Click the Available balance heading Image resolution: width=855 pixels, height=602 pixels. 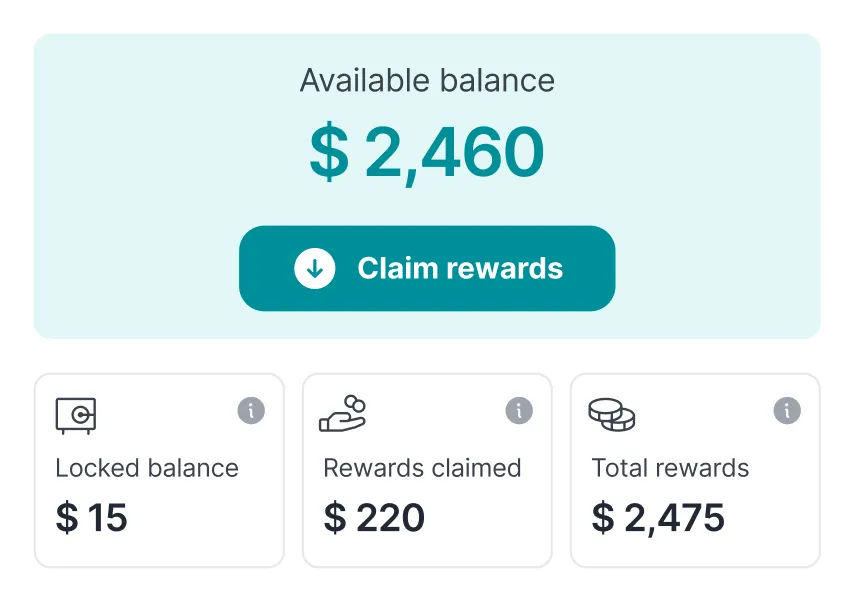click(x=427, y=81)
